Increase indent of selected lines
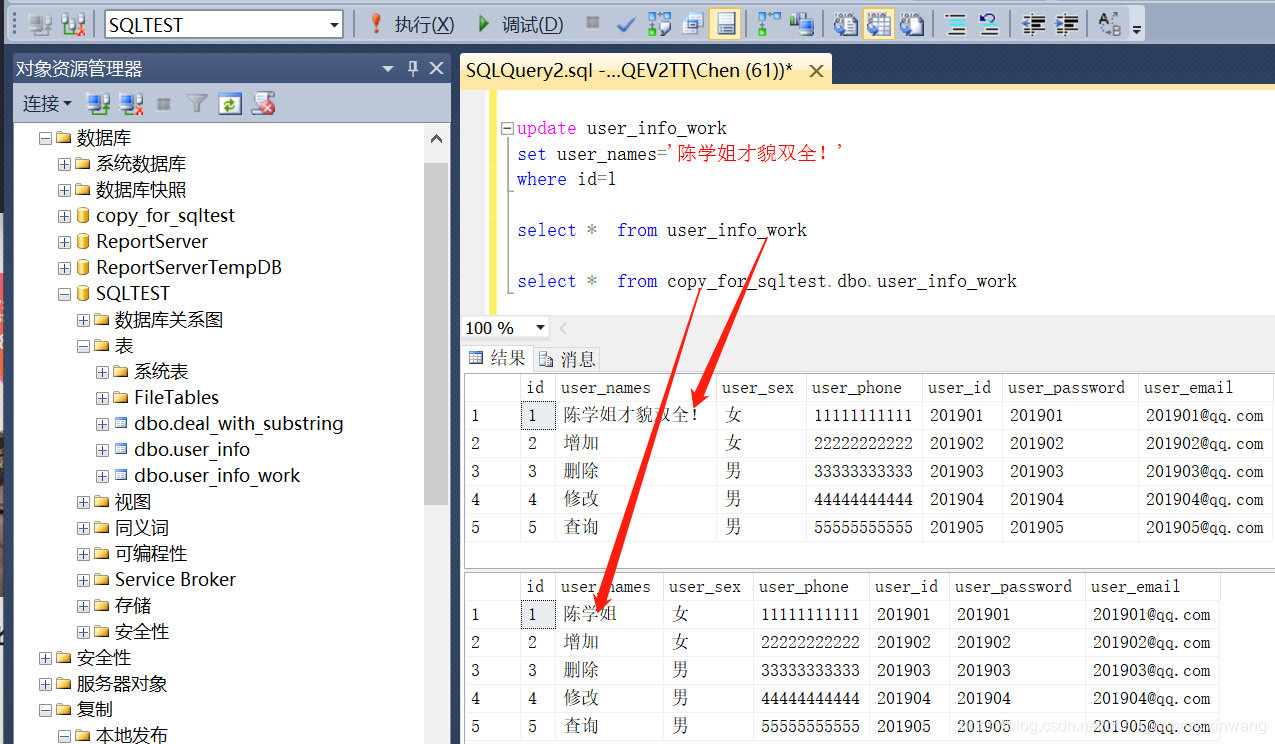 (x=1067, y=24)
